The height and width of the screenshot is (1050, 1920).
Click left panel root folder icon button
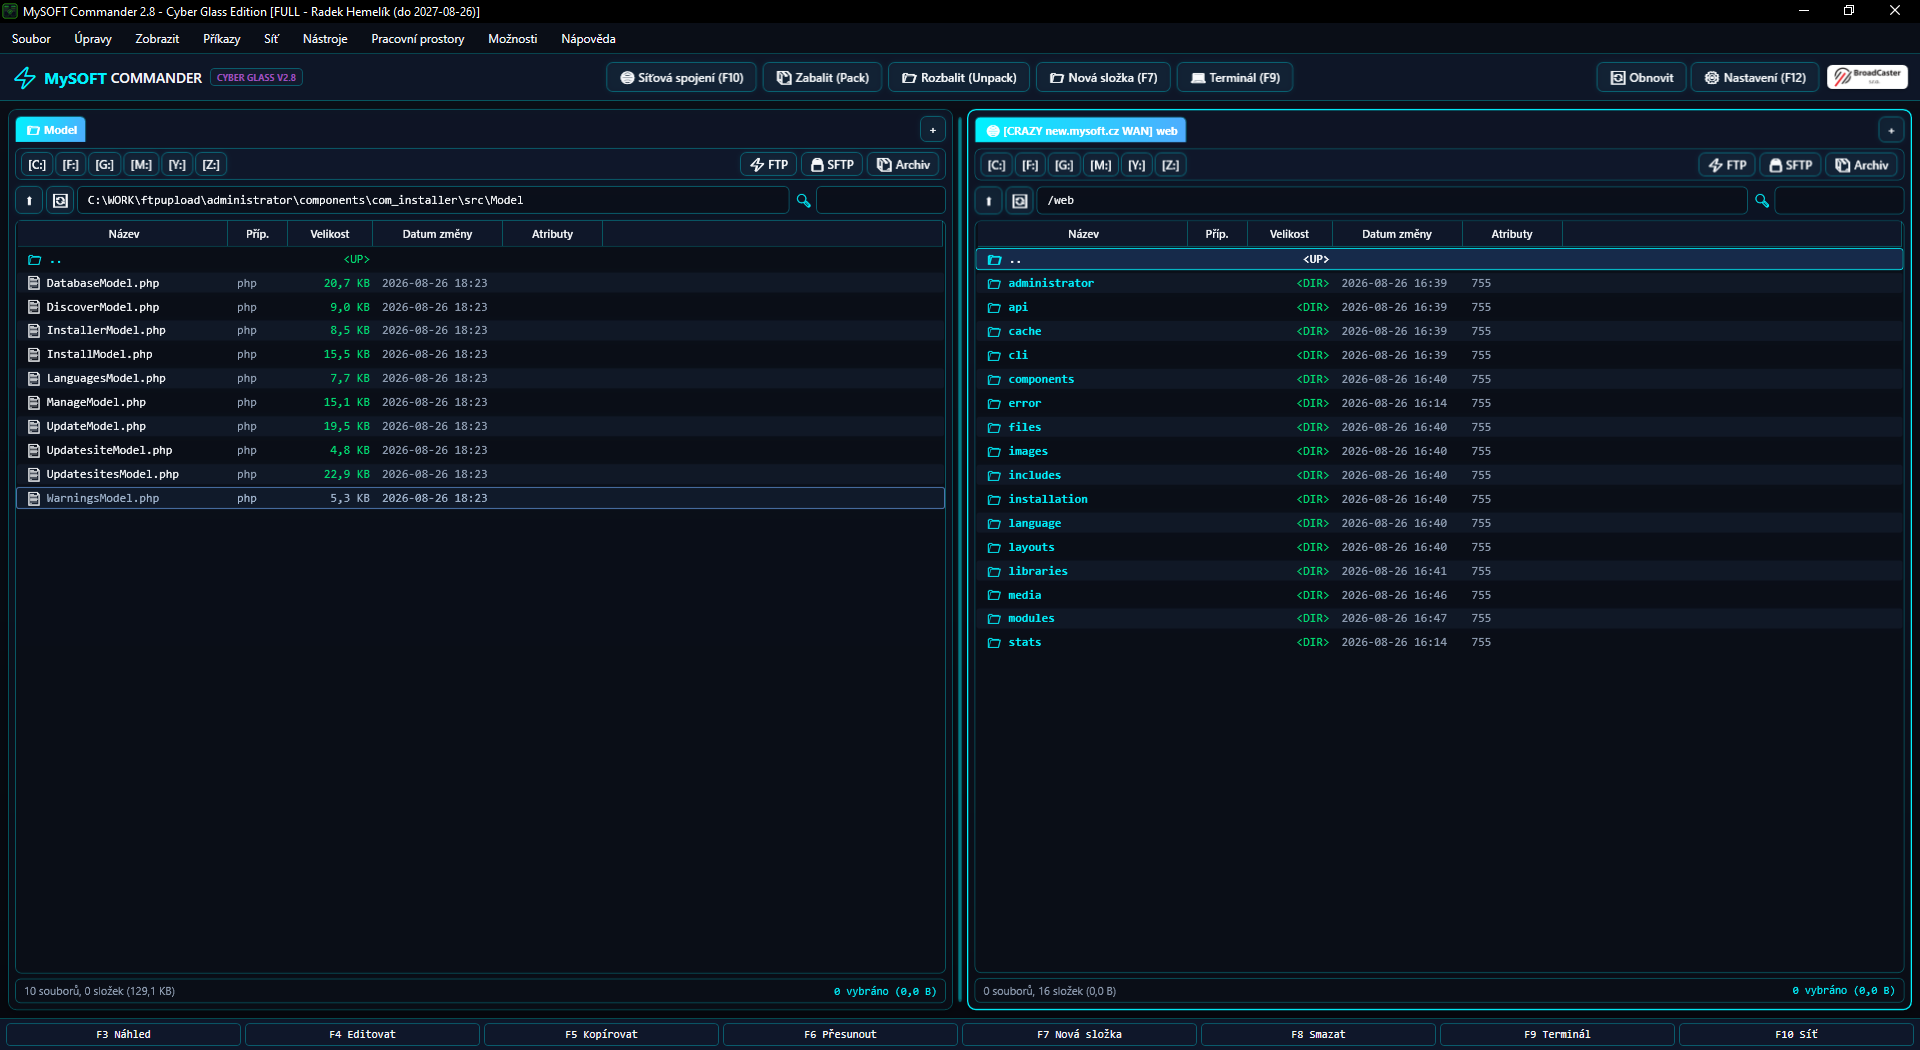click(60, 201)
